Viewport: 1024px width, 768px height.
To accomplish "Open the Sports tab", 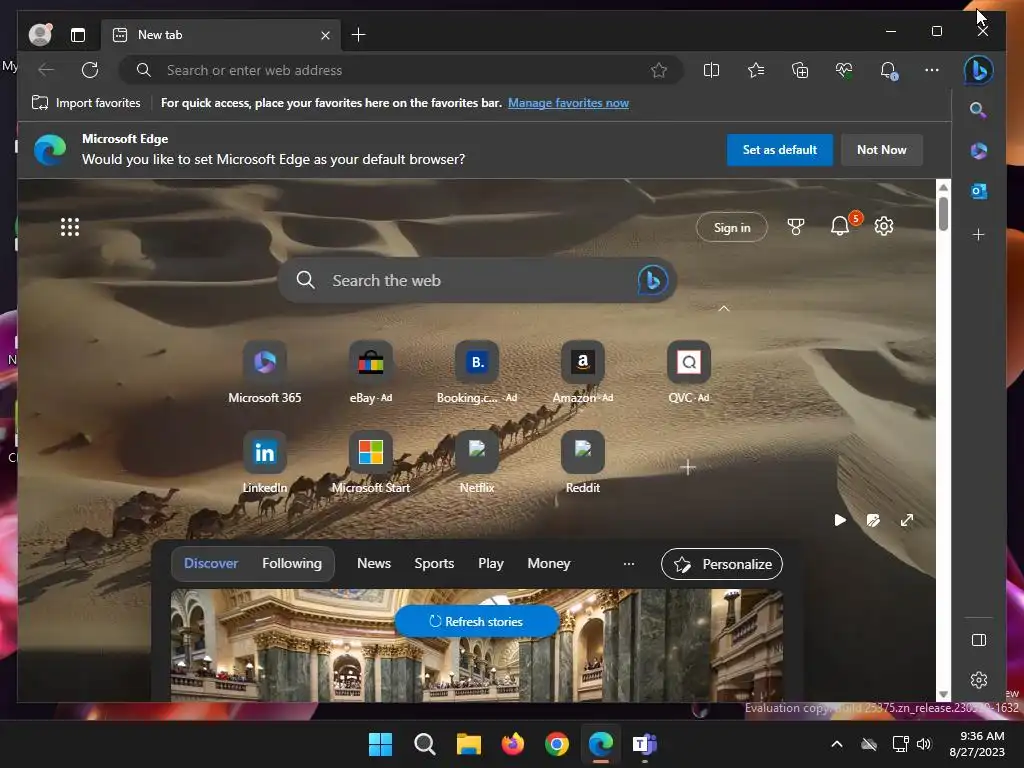I will (434, 563).
